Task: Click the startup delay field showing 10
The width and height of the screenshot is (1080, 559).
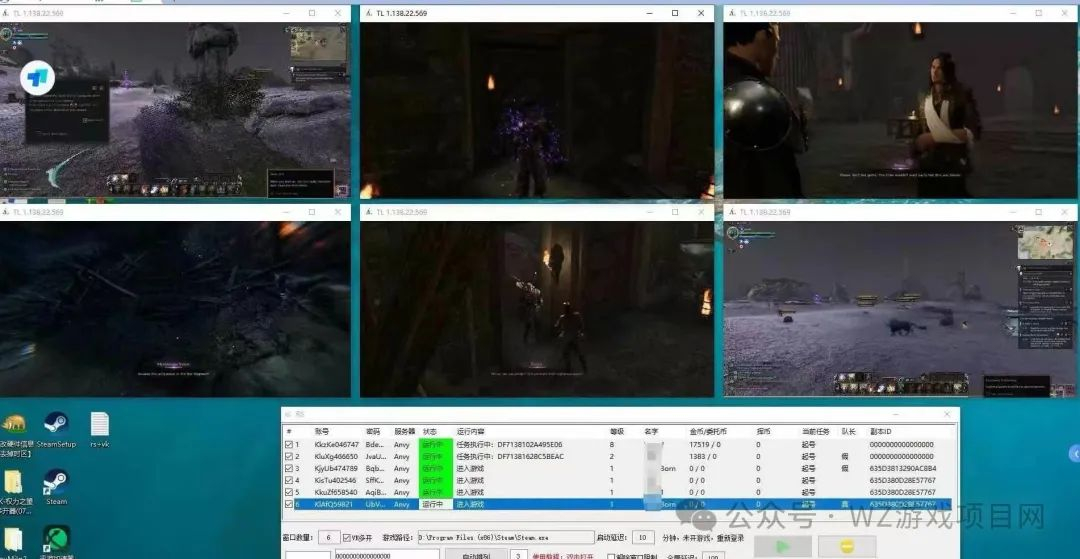Action: pos(644,537)
